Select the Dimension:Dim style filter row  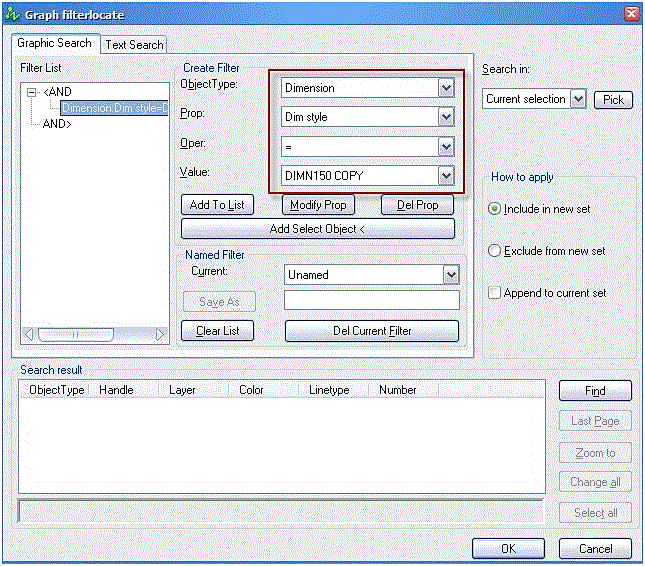tap(115, 108)
